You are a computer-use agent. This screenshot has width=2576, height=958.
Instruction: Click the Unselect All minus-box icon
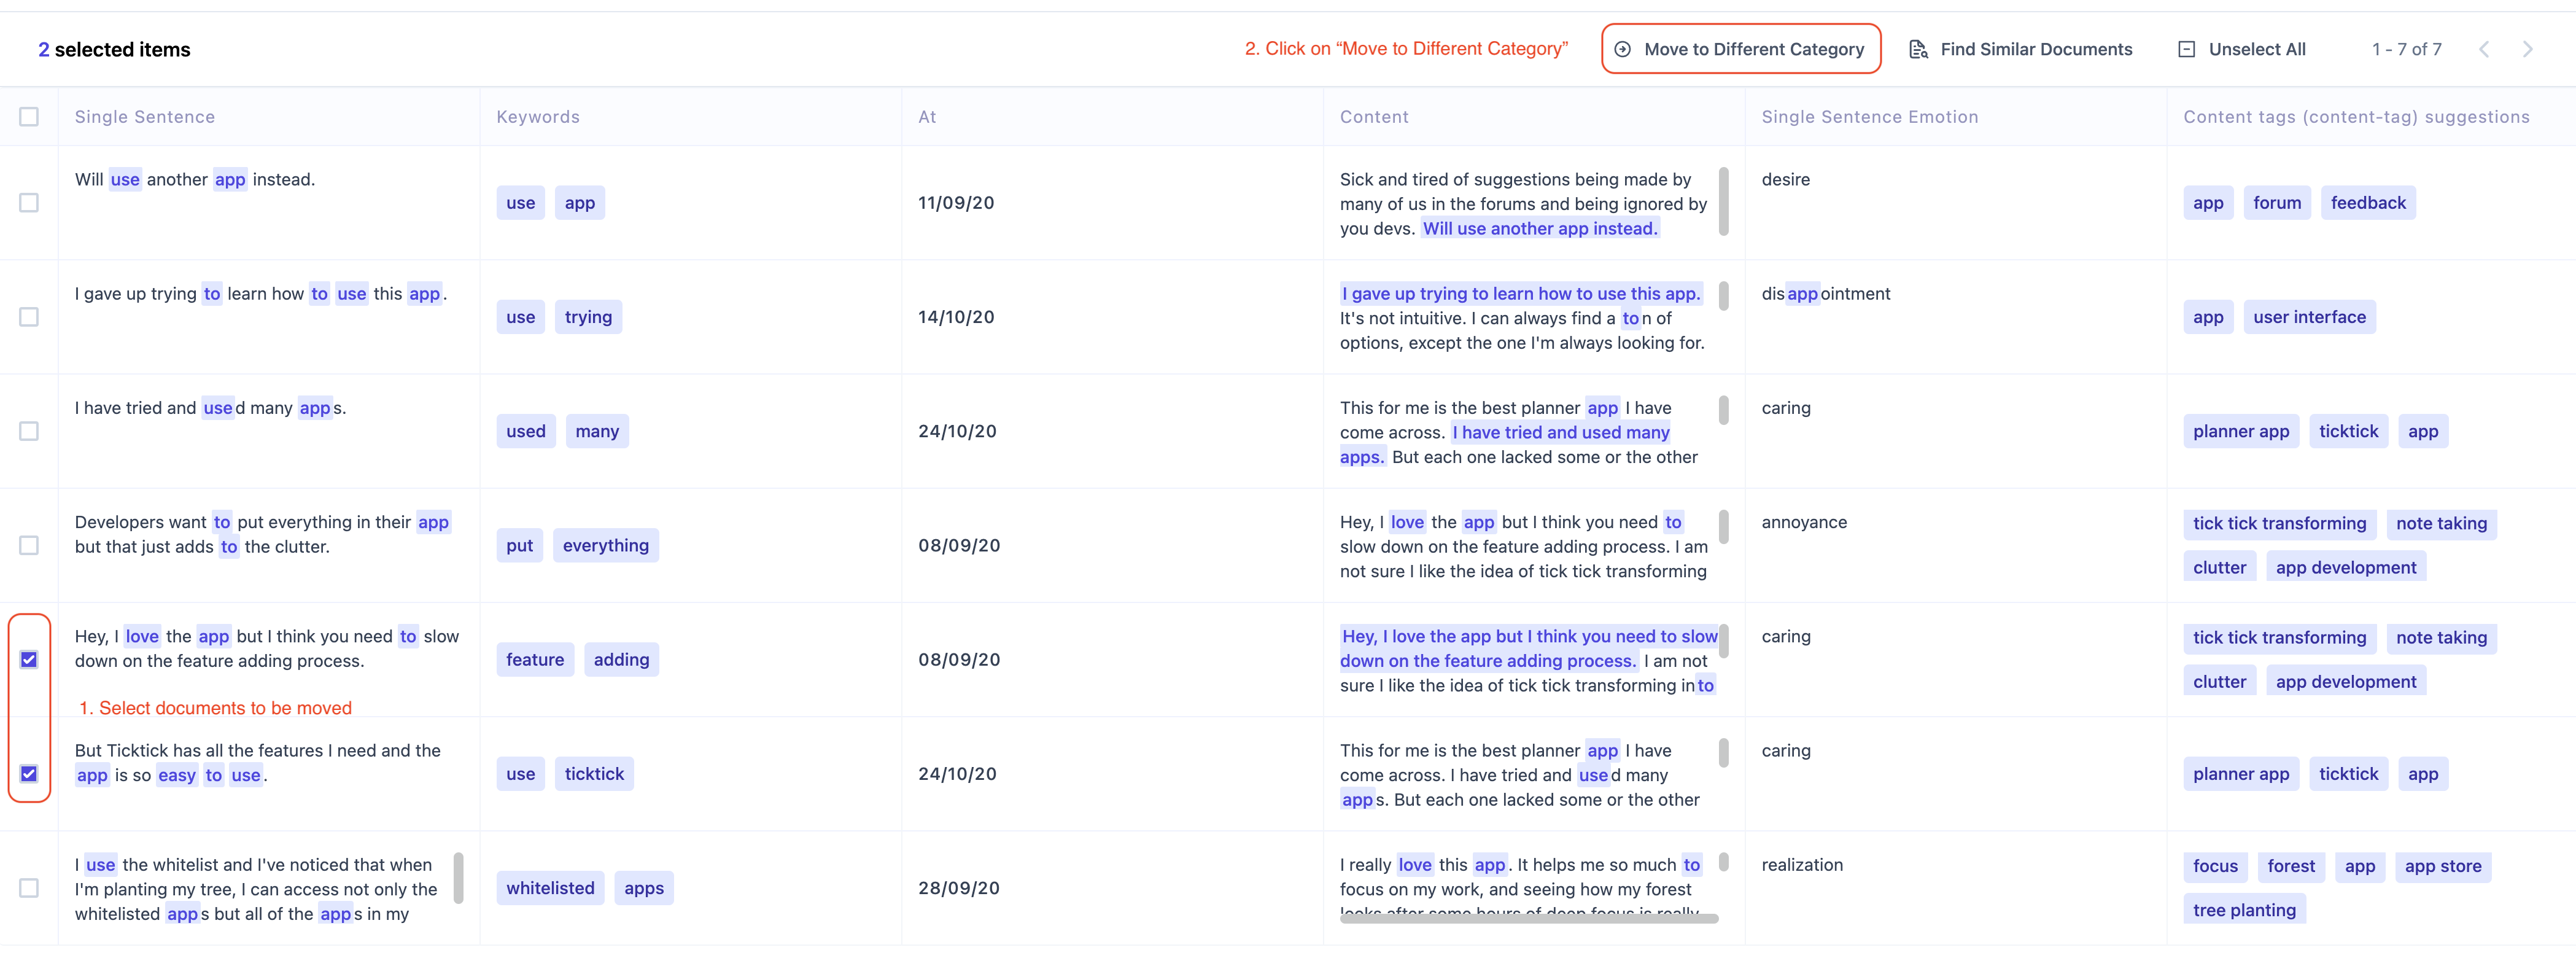point(2186,49)
